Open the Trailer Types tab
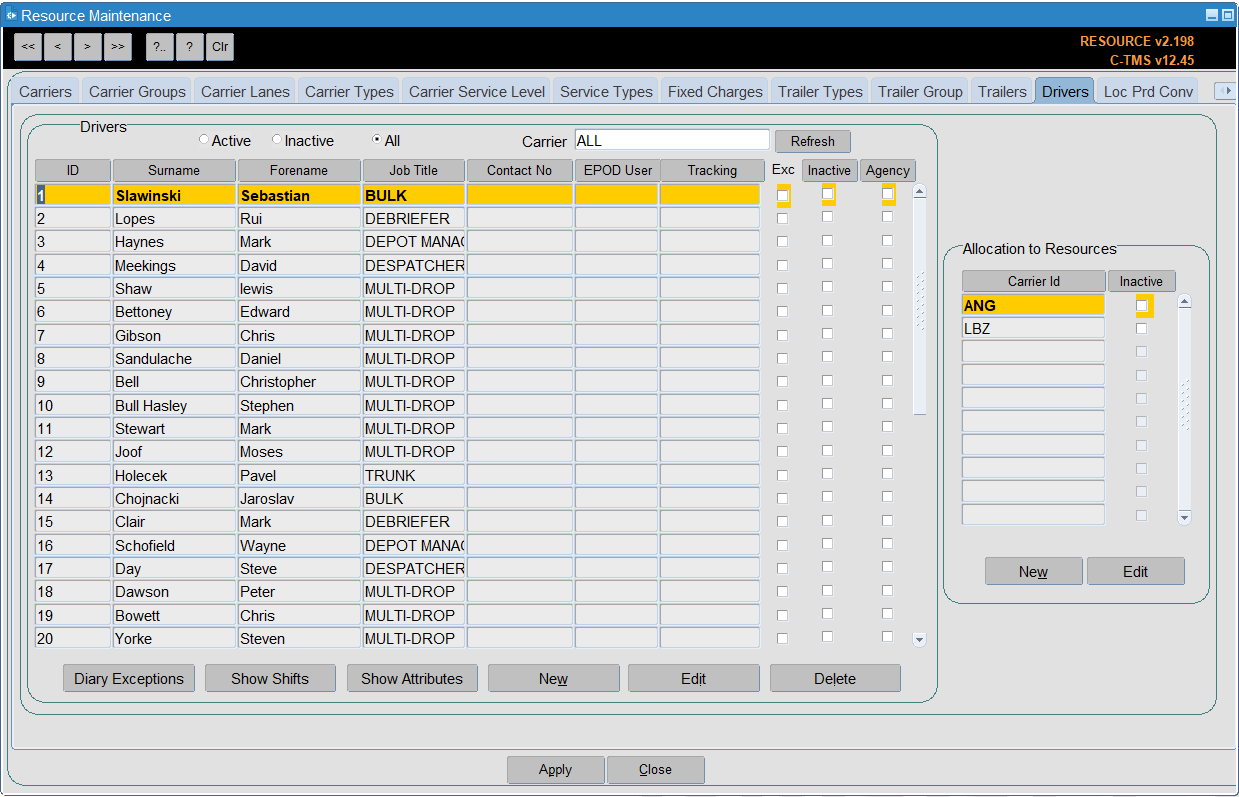 tap(820, 91)
